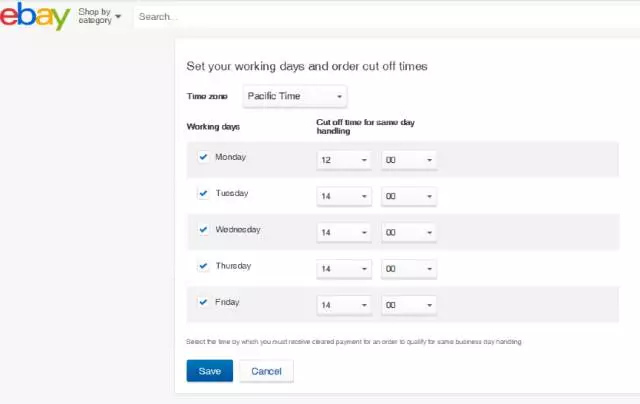This screenshot has height=404, width=640.
Task: Uncheck the Monday working day checkbox
Action: pos(204,157)
